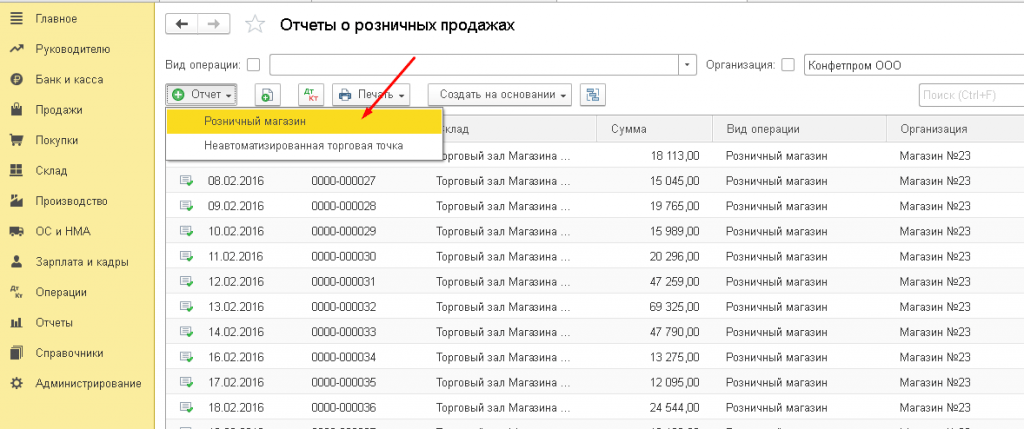Click the Зарплата и кадры person icon

coord(16,262)
